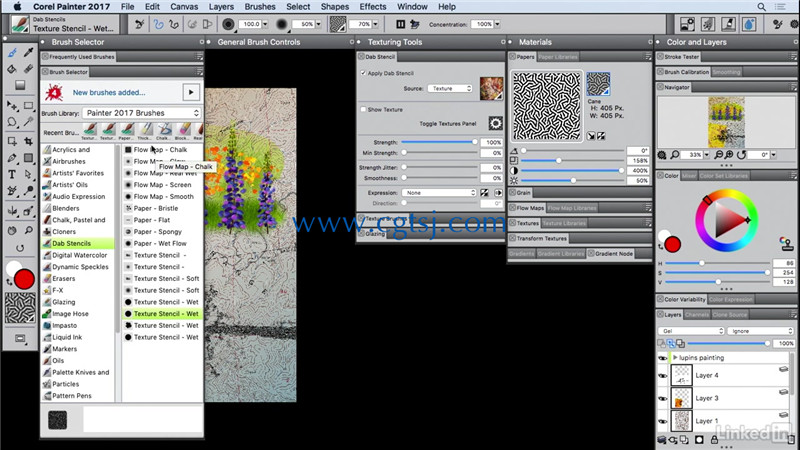
Task: Select the Rotate Page tool
Action: click(x=20, y=248)
